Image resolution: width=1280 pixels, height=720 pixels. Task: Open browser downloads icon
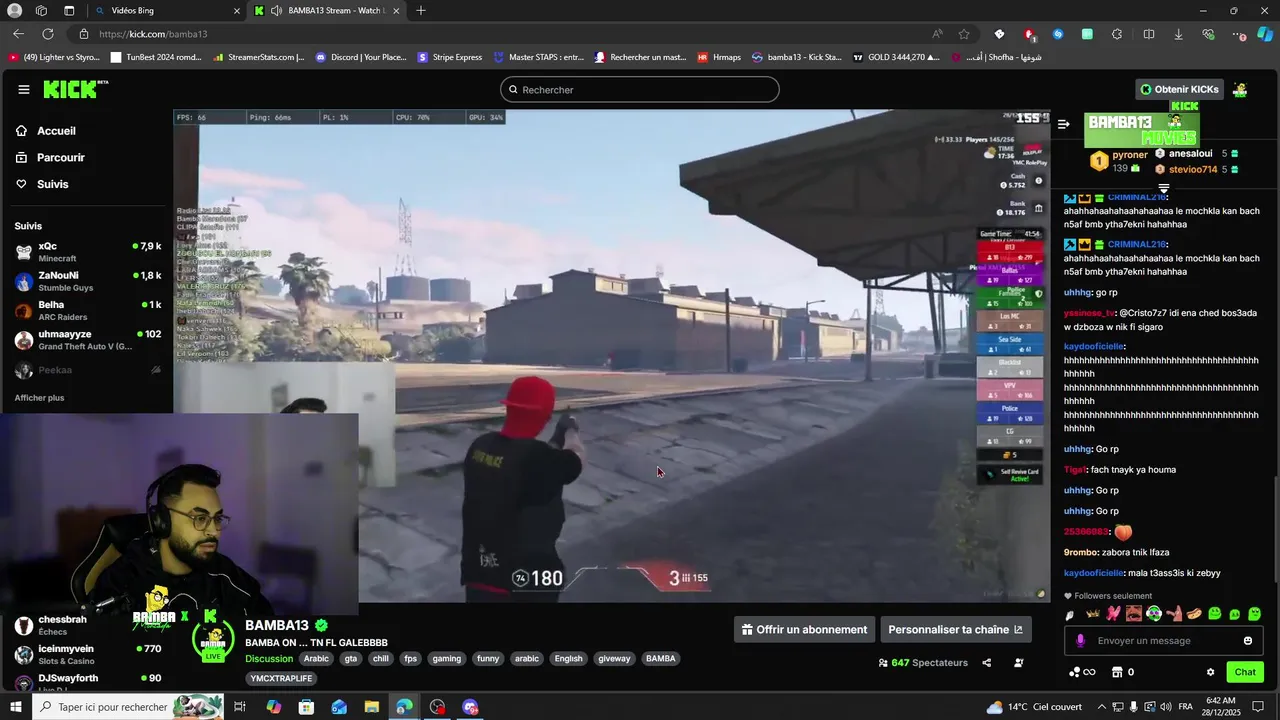(x=1178, y=34)
